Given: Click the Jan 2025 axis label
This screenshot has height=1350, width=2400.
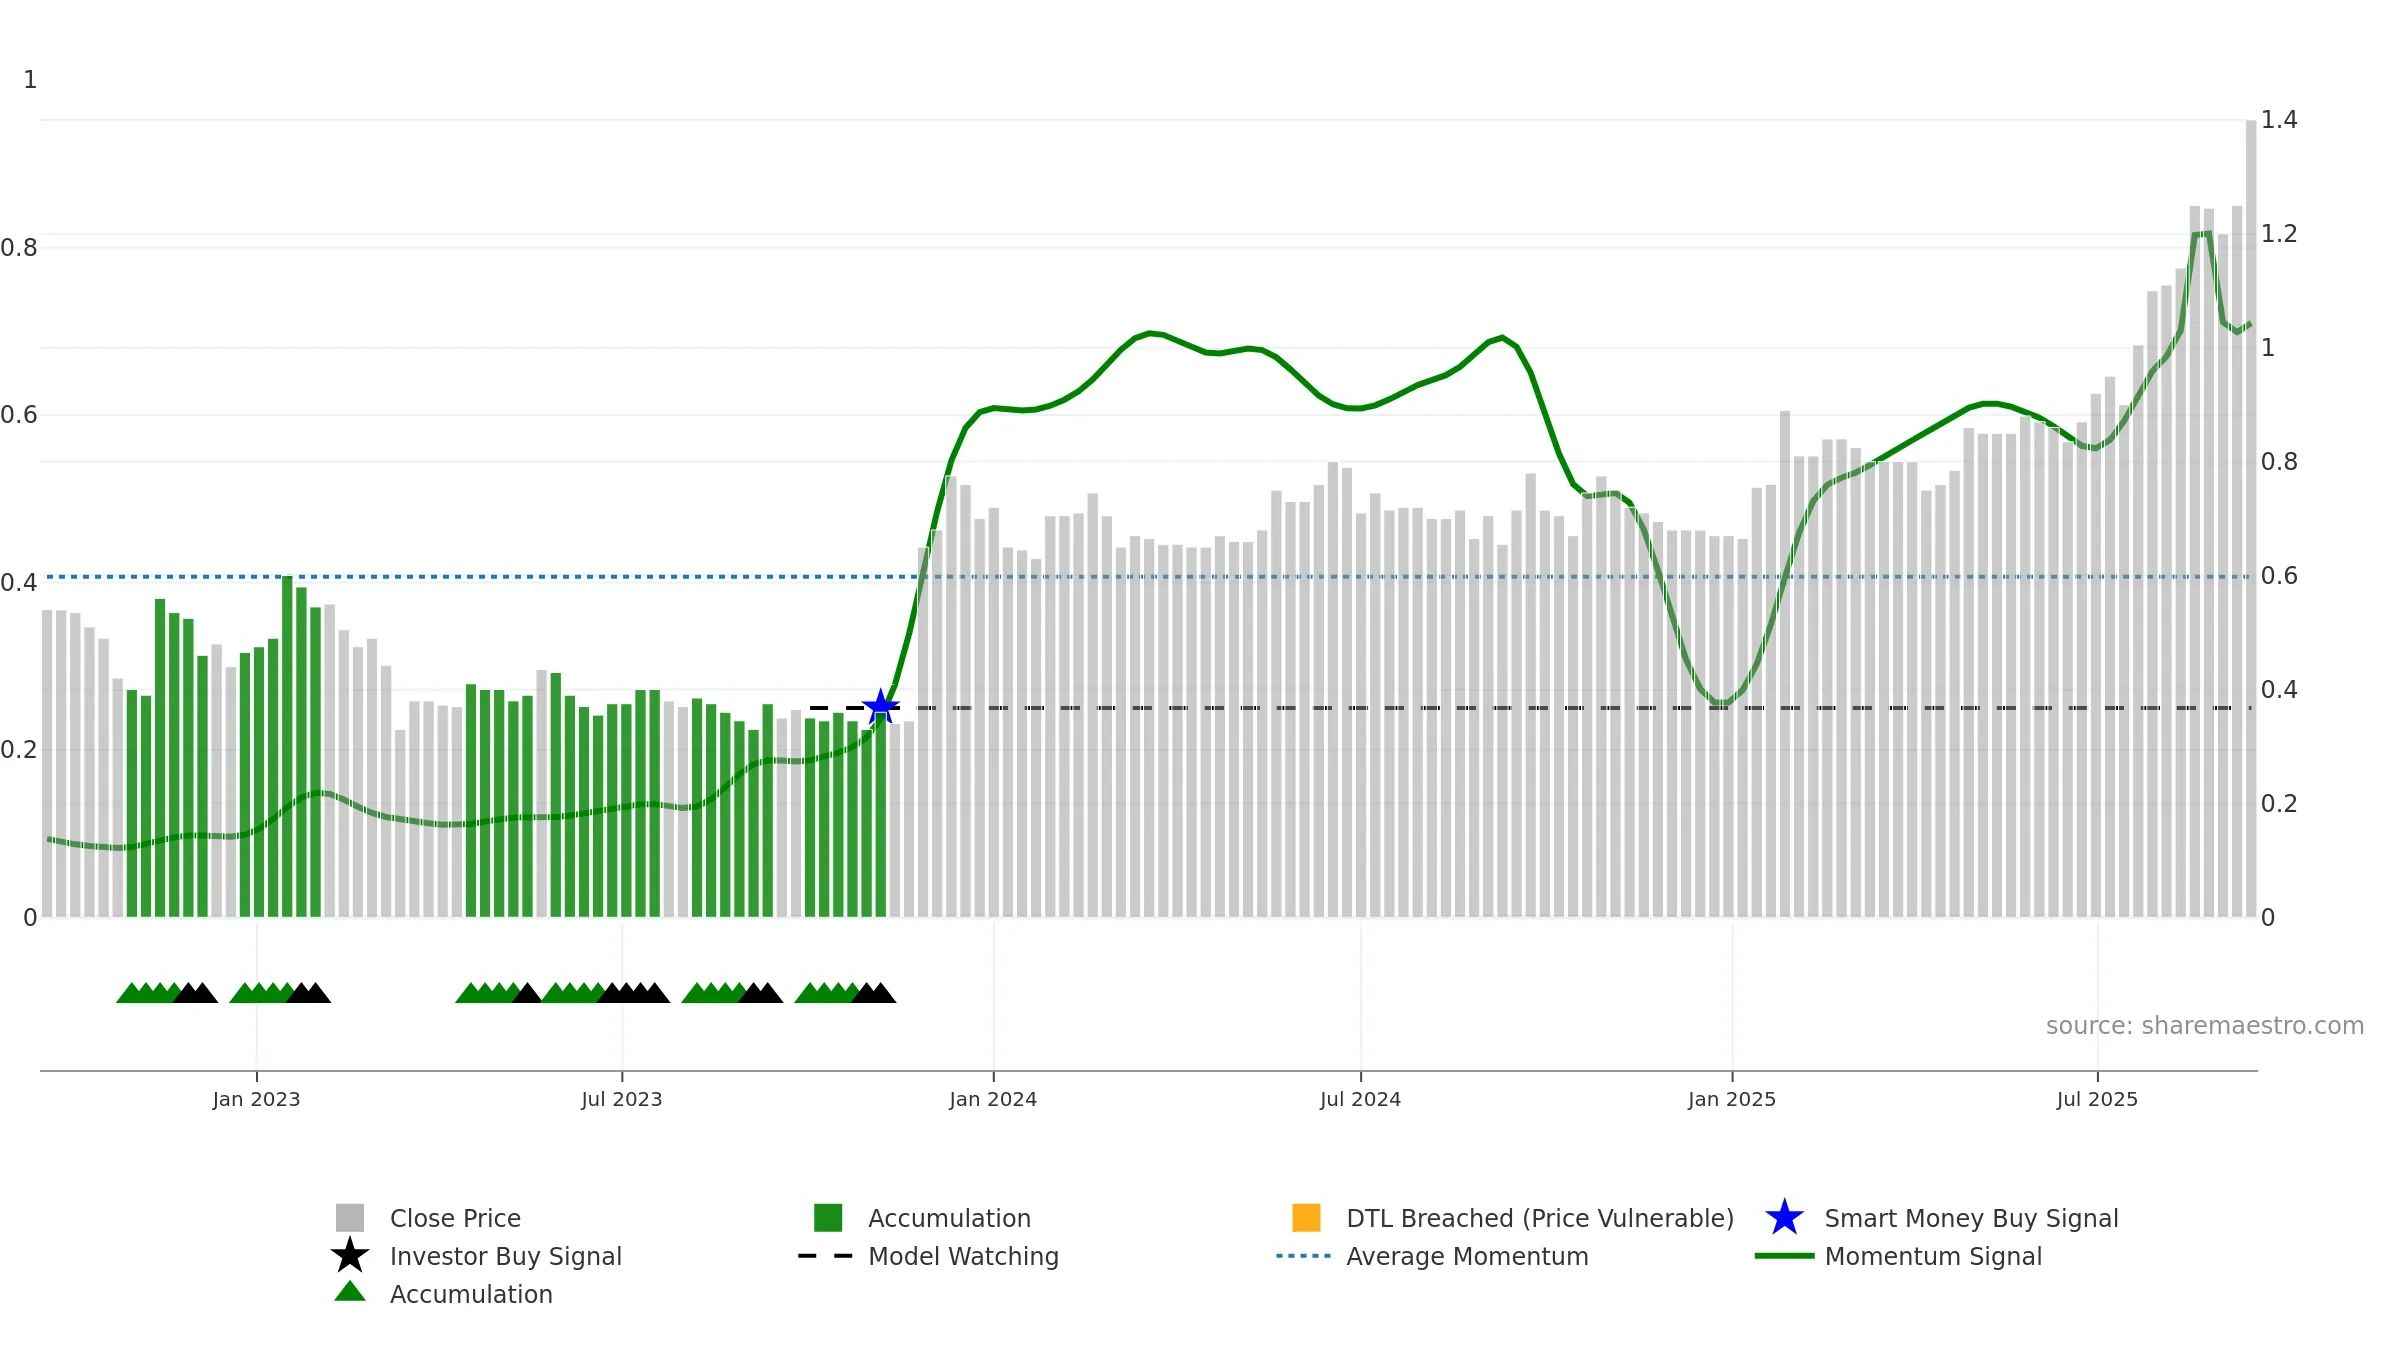Looking at the screenshot, I should [1732, 1100].
